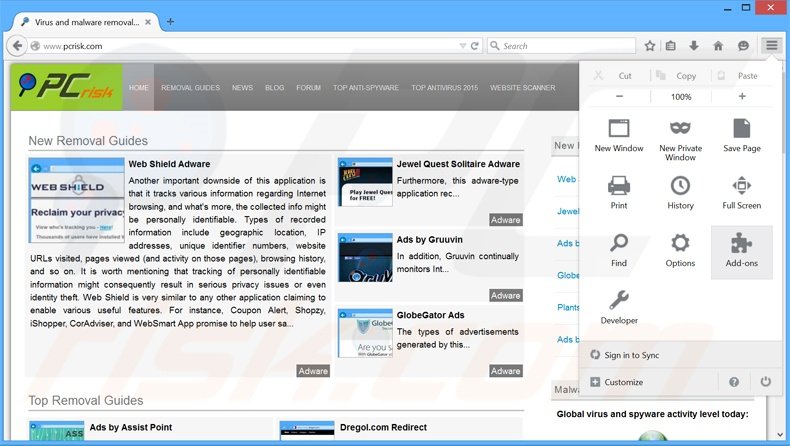Screen dimensions: 790x446
Task: Click the hamburger menu button
Action: click(771, 45)
